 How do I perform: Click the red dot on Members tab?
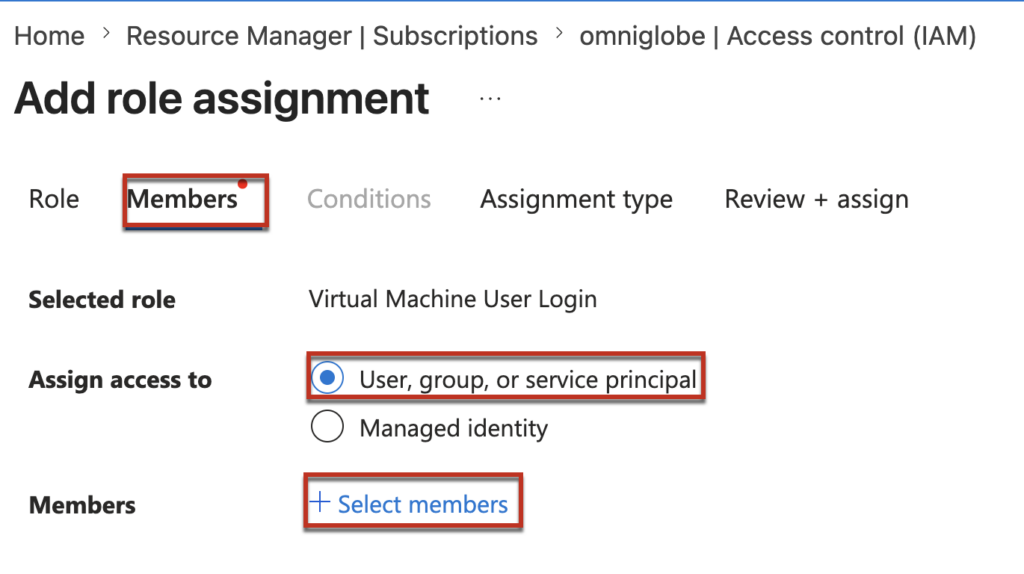tap(242, 183)
